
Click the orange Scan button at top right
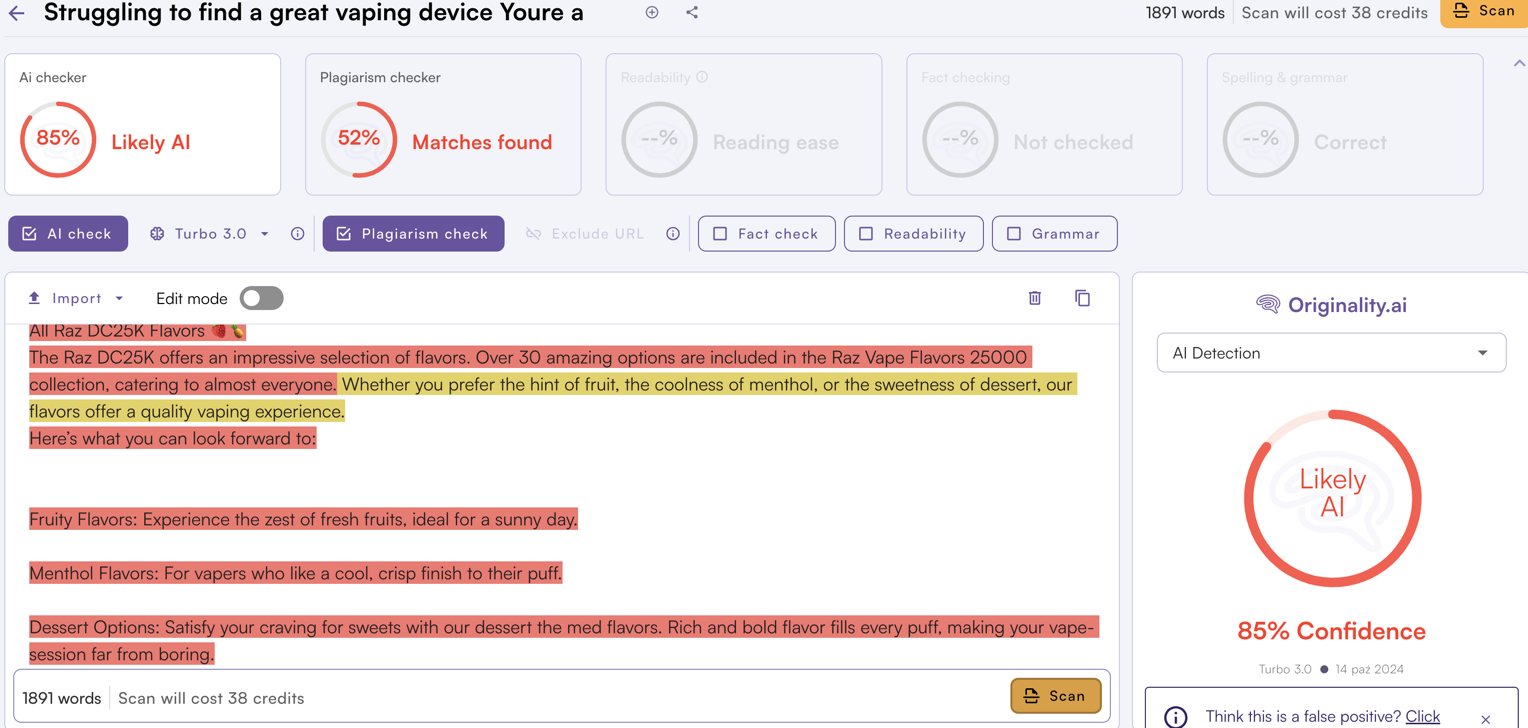[1484, 12]
